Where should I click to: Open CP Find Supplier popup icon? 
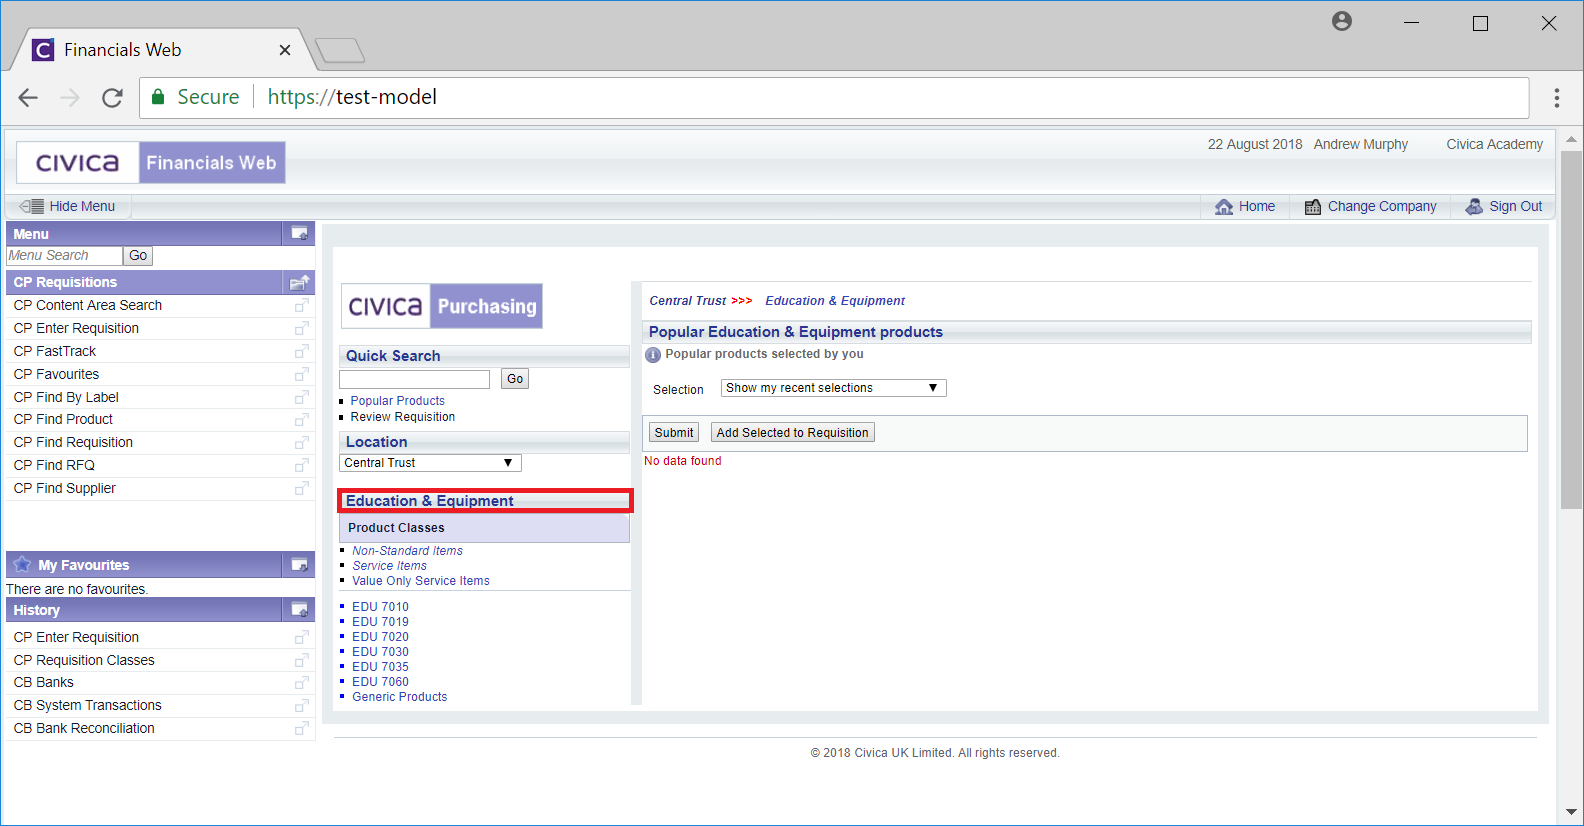pyautogui.click(x=301, y=488)
